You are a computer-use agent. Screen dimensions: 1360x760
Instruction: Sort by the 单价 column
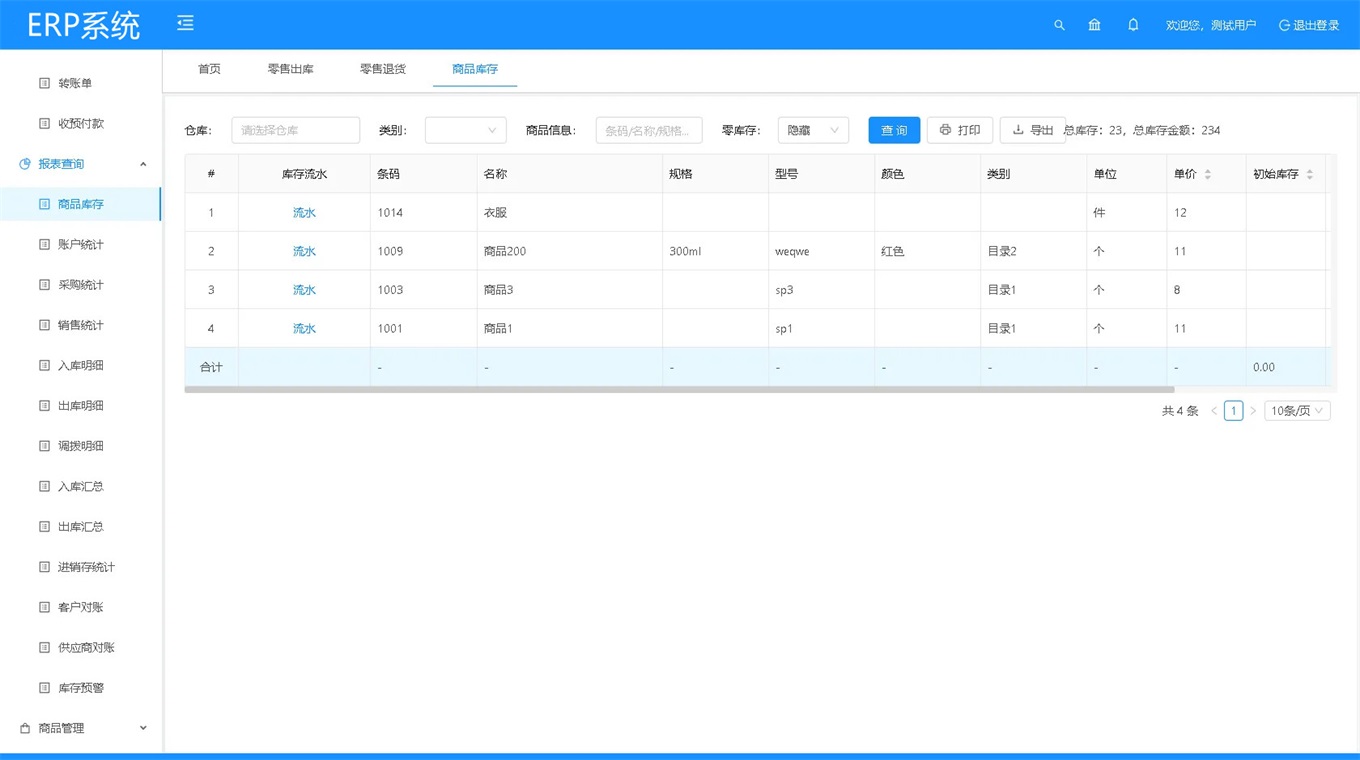(1207, 174)
